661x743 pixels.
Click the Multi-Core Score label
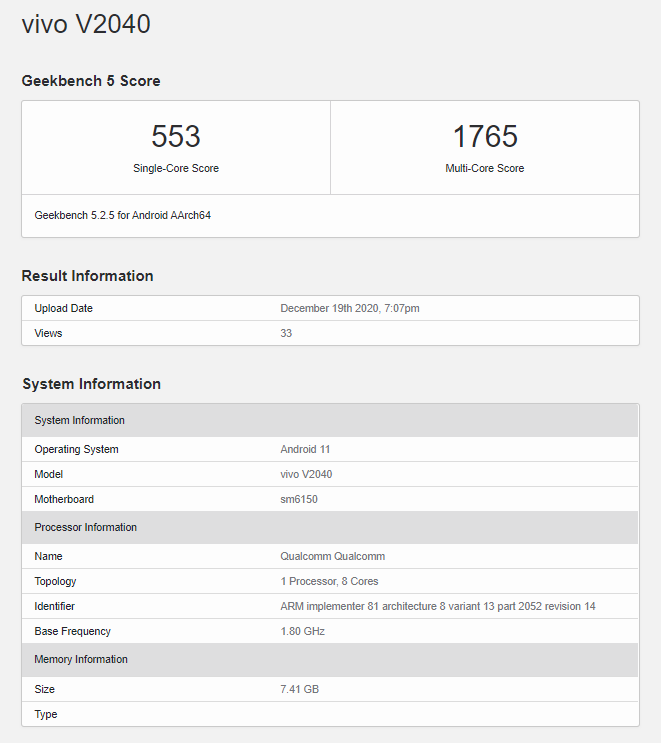(x=485, y=168)
